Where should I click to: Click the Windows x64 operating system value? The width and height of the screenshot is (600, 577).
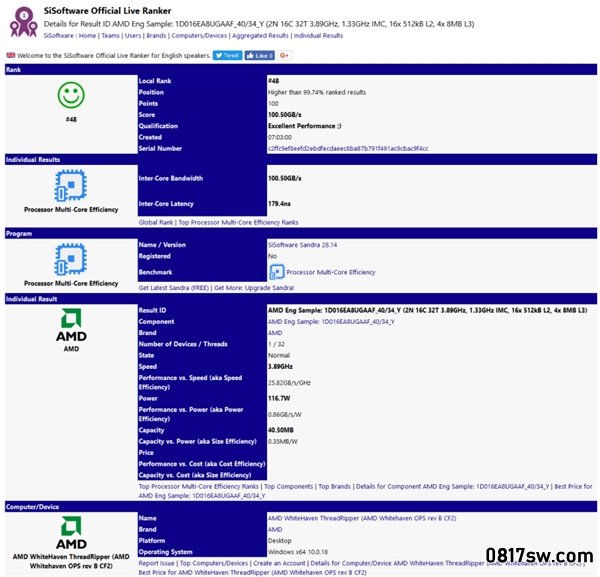tap(298, 552)
